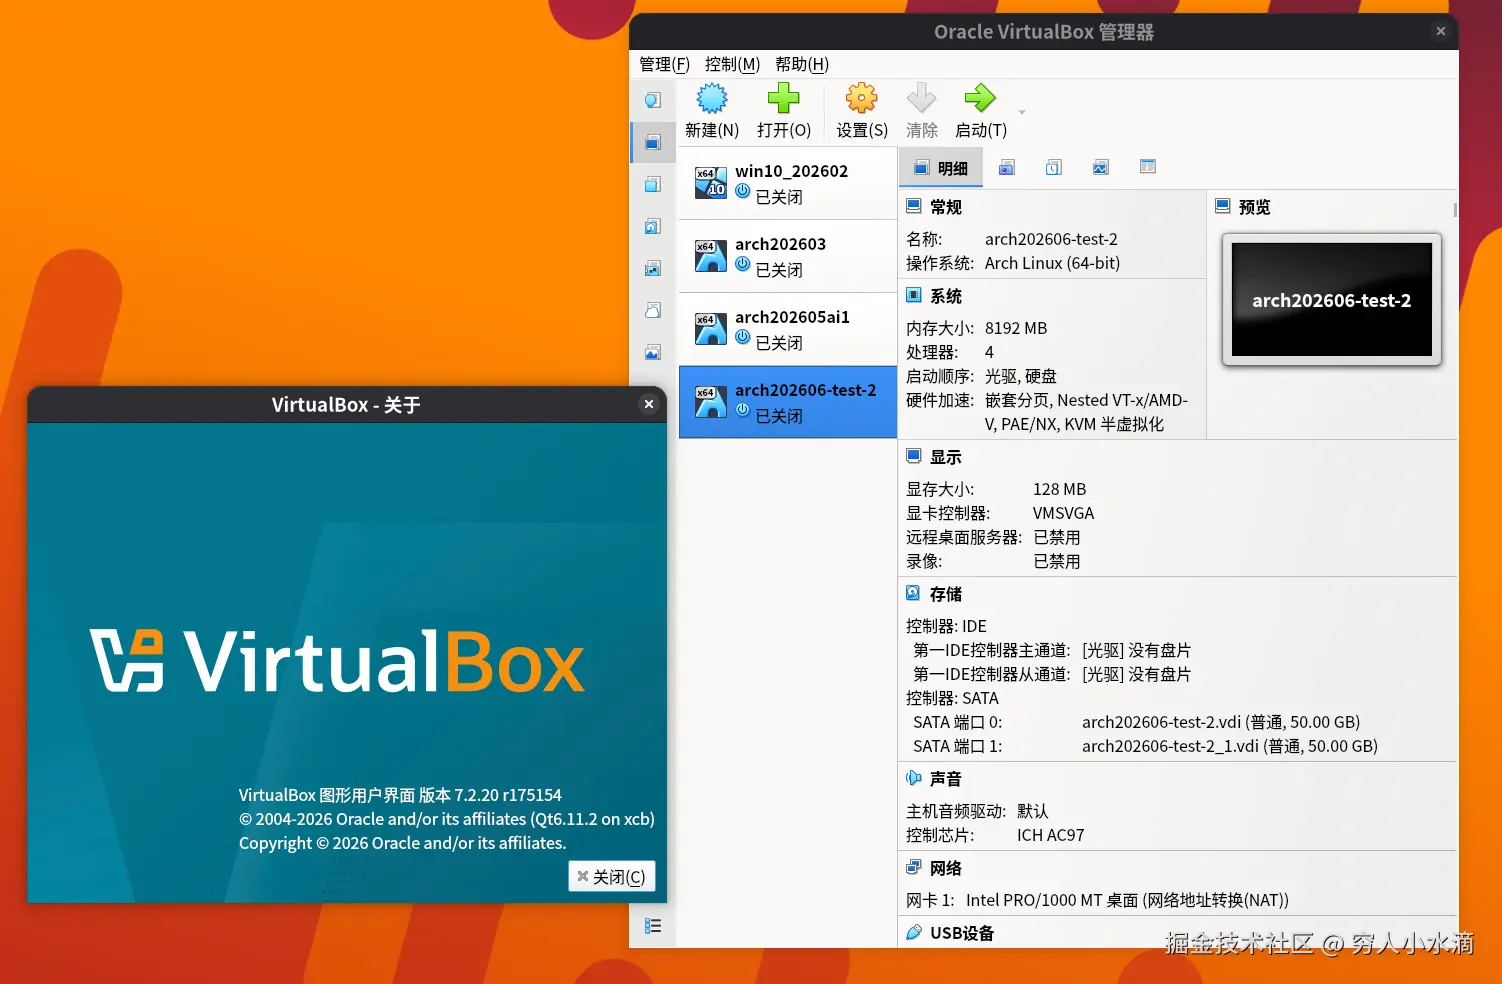This screenshot has height=984, width=1502.
Task: Click the 存储 section heading
Action: (945, 594)
